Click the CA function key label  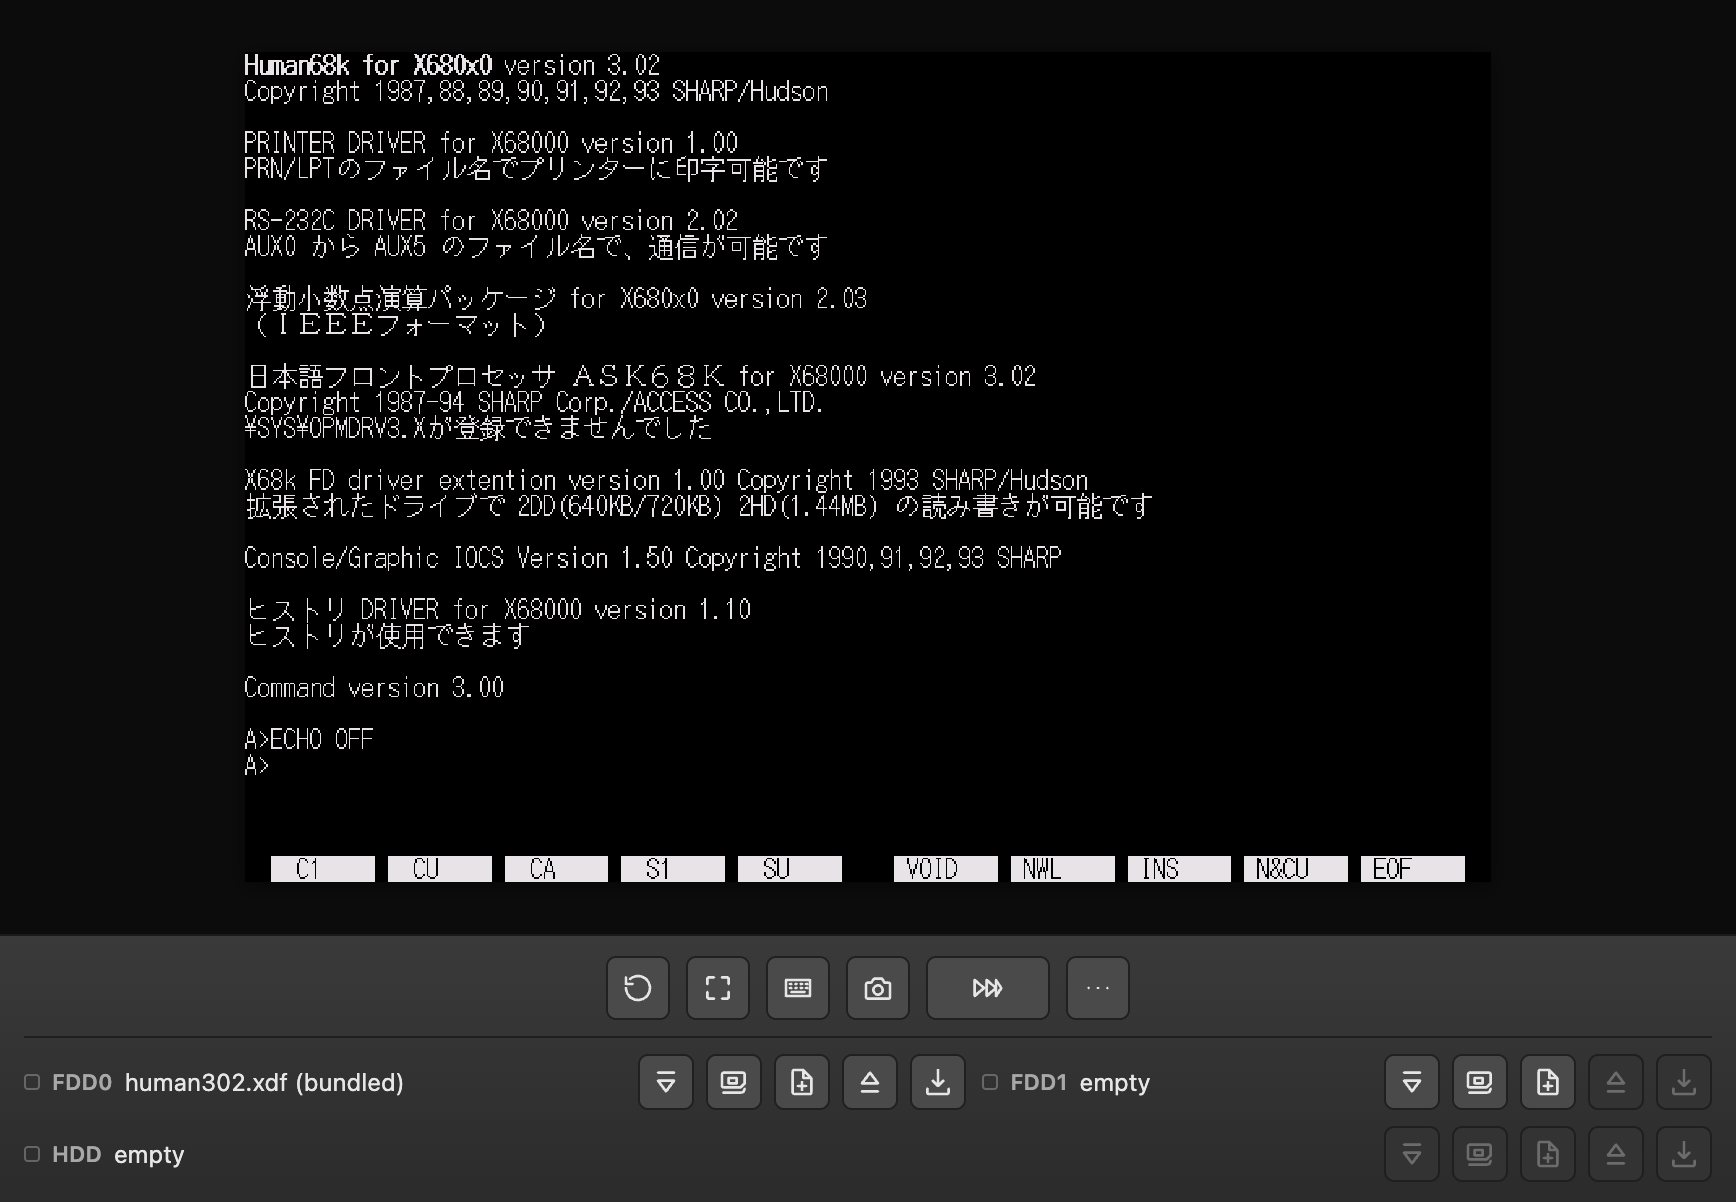(556, 869)
